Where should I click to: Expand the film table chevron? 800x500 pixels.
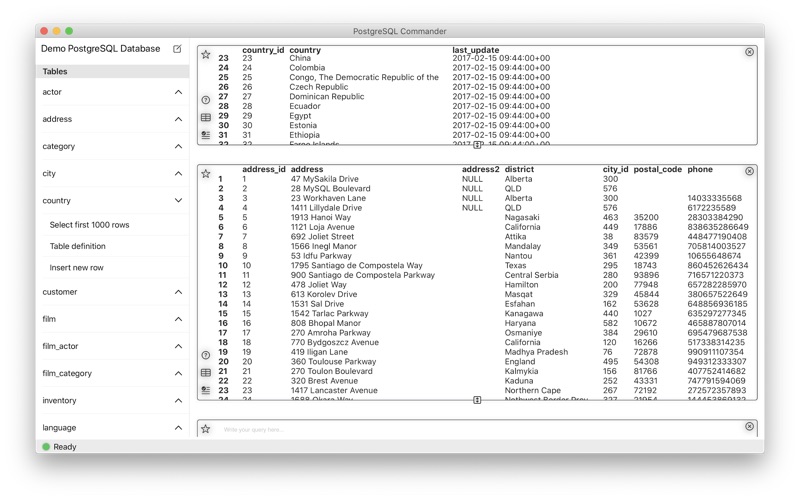178,319
